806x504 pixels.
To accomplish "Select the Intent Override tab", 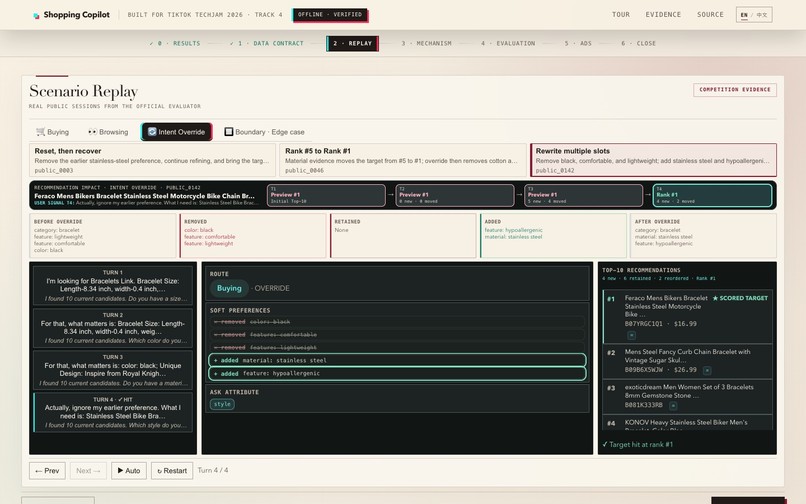I will click(x=176, y=132).
